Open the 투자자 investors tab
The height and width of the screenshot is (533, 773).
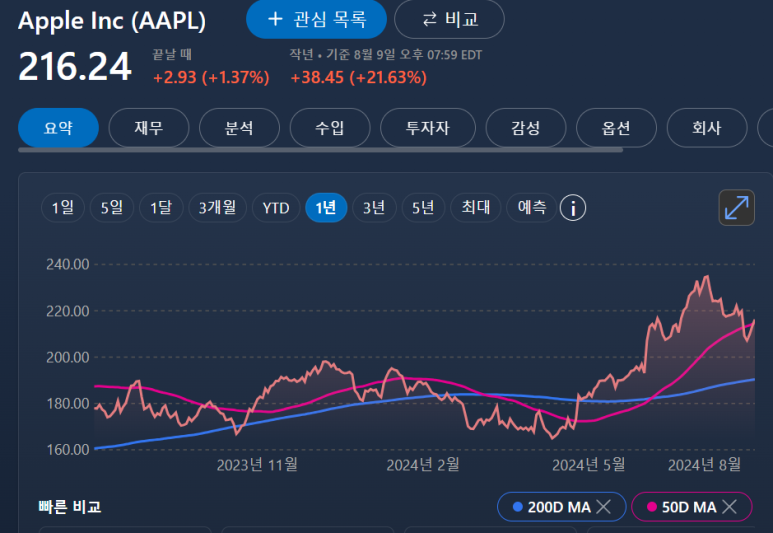(428, 128)
